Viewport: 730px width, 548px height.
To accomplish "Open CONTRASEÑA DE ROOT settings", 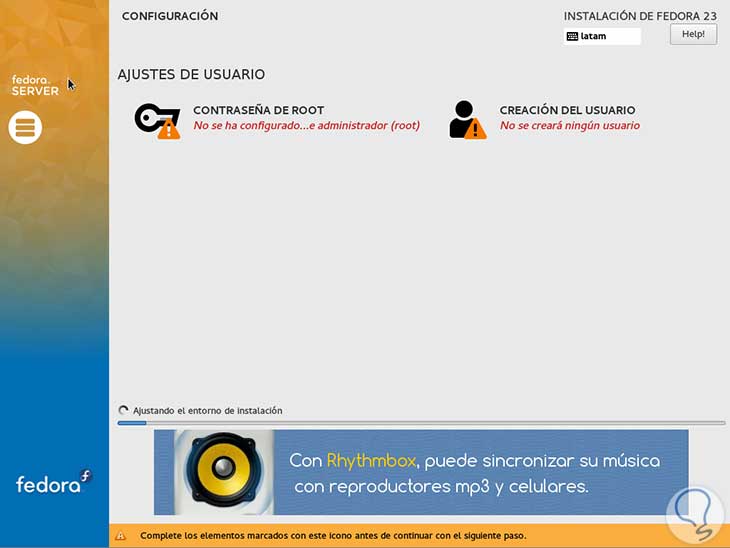I will [x=258, y=110].
